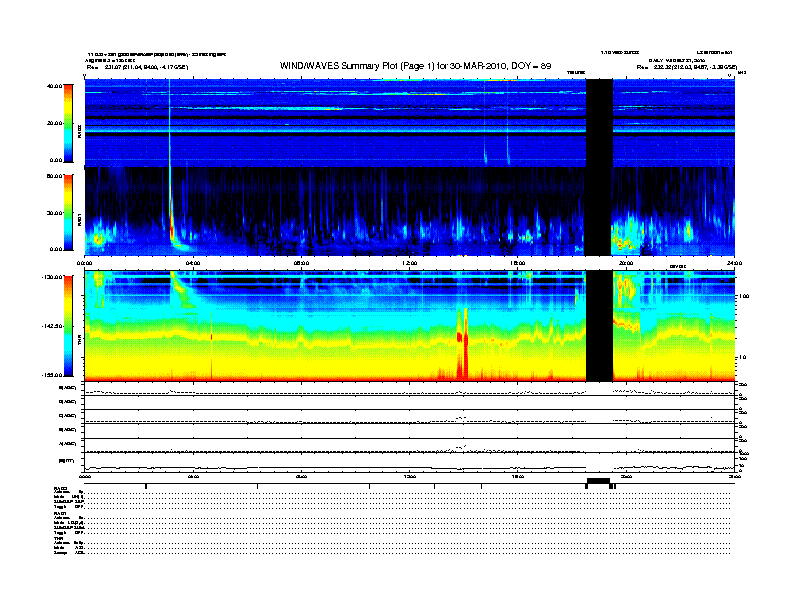
Task: Click the 0.00 label on RAD2 scale
Action: pos(56,160)
